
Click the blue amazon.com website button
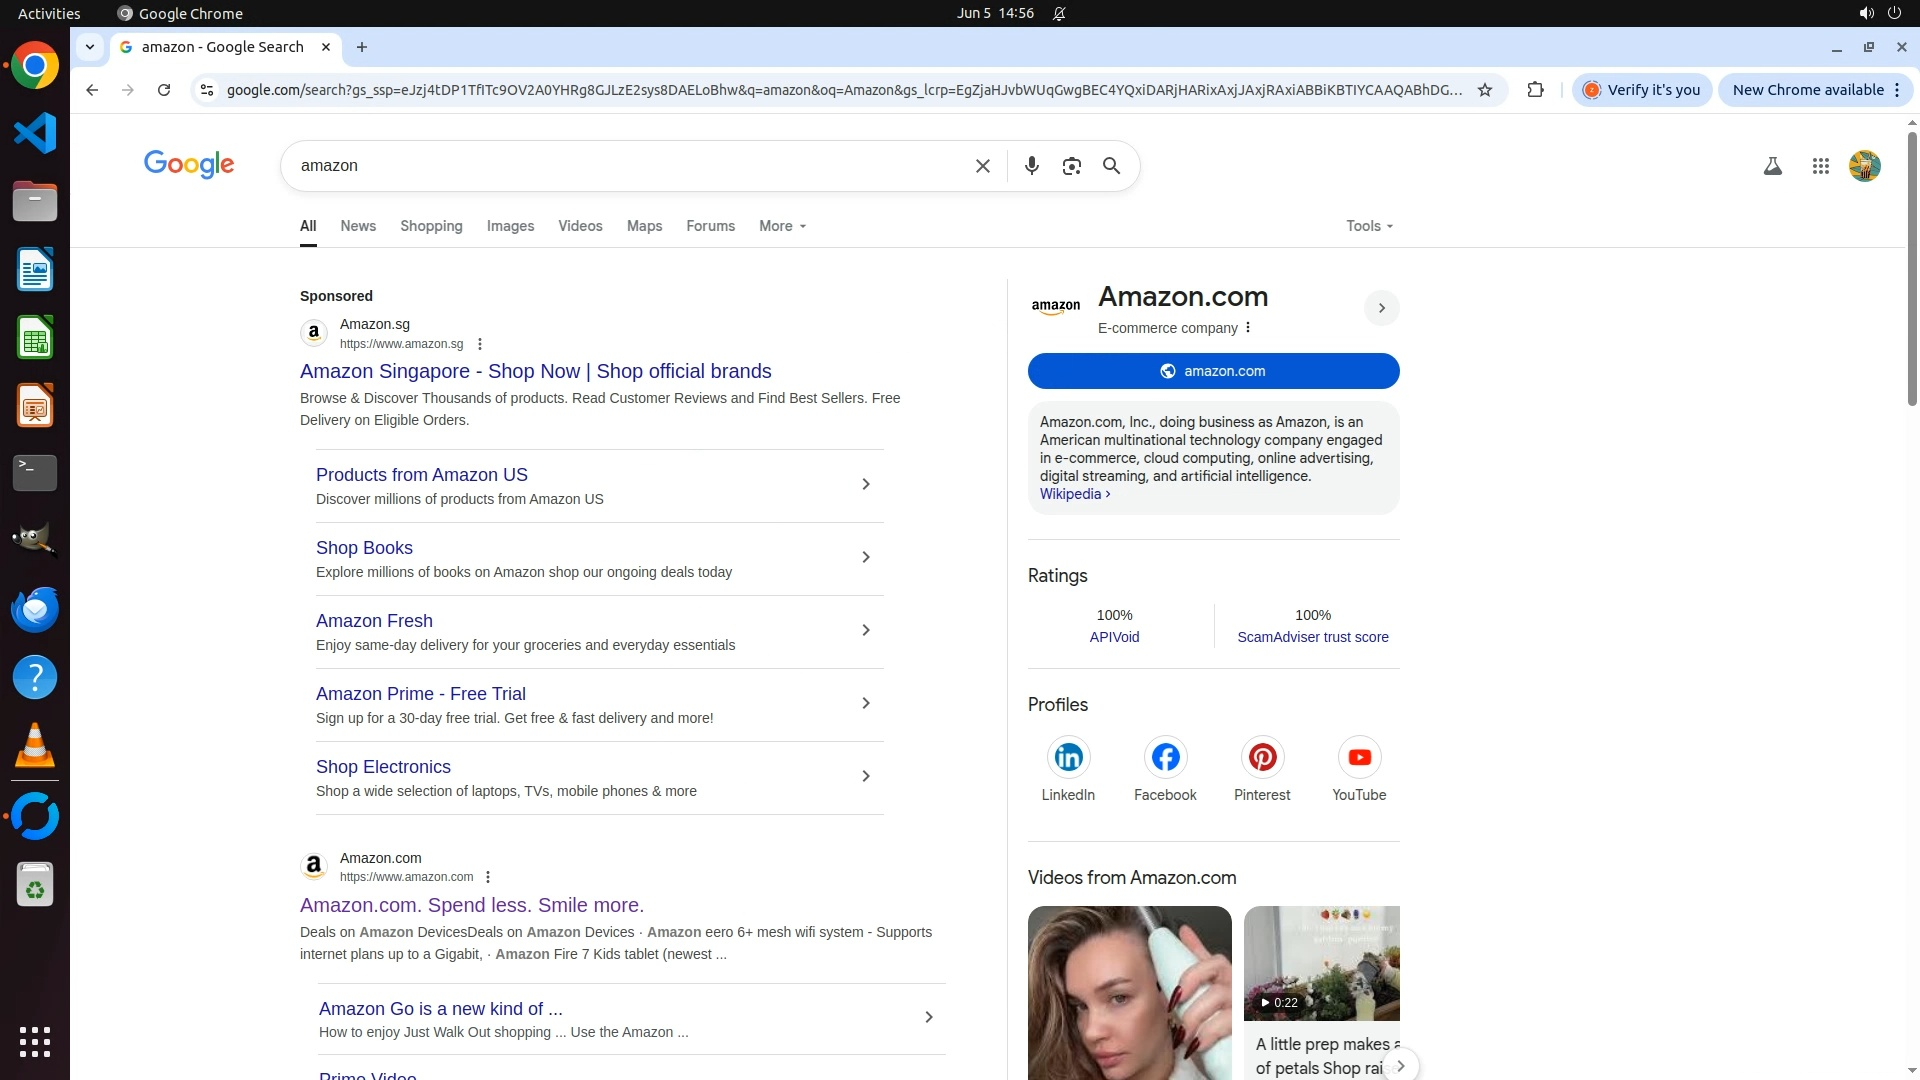coord(1213,371)
